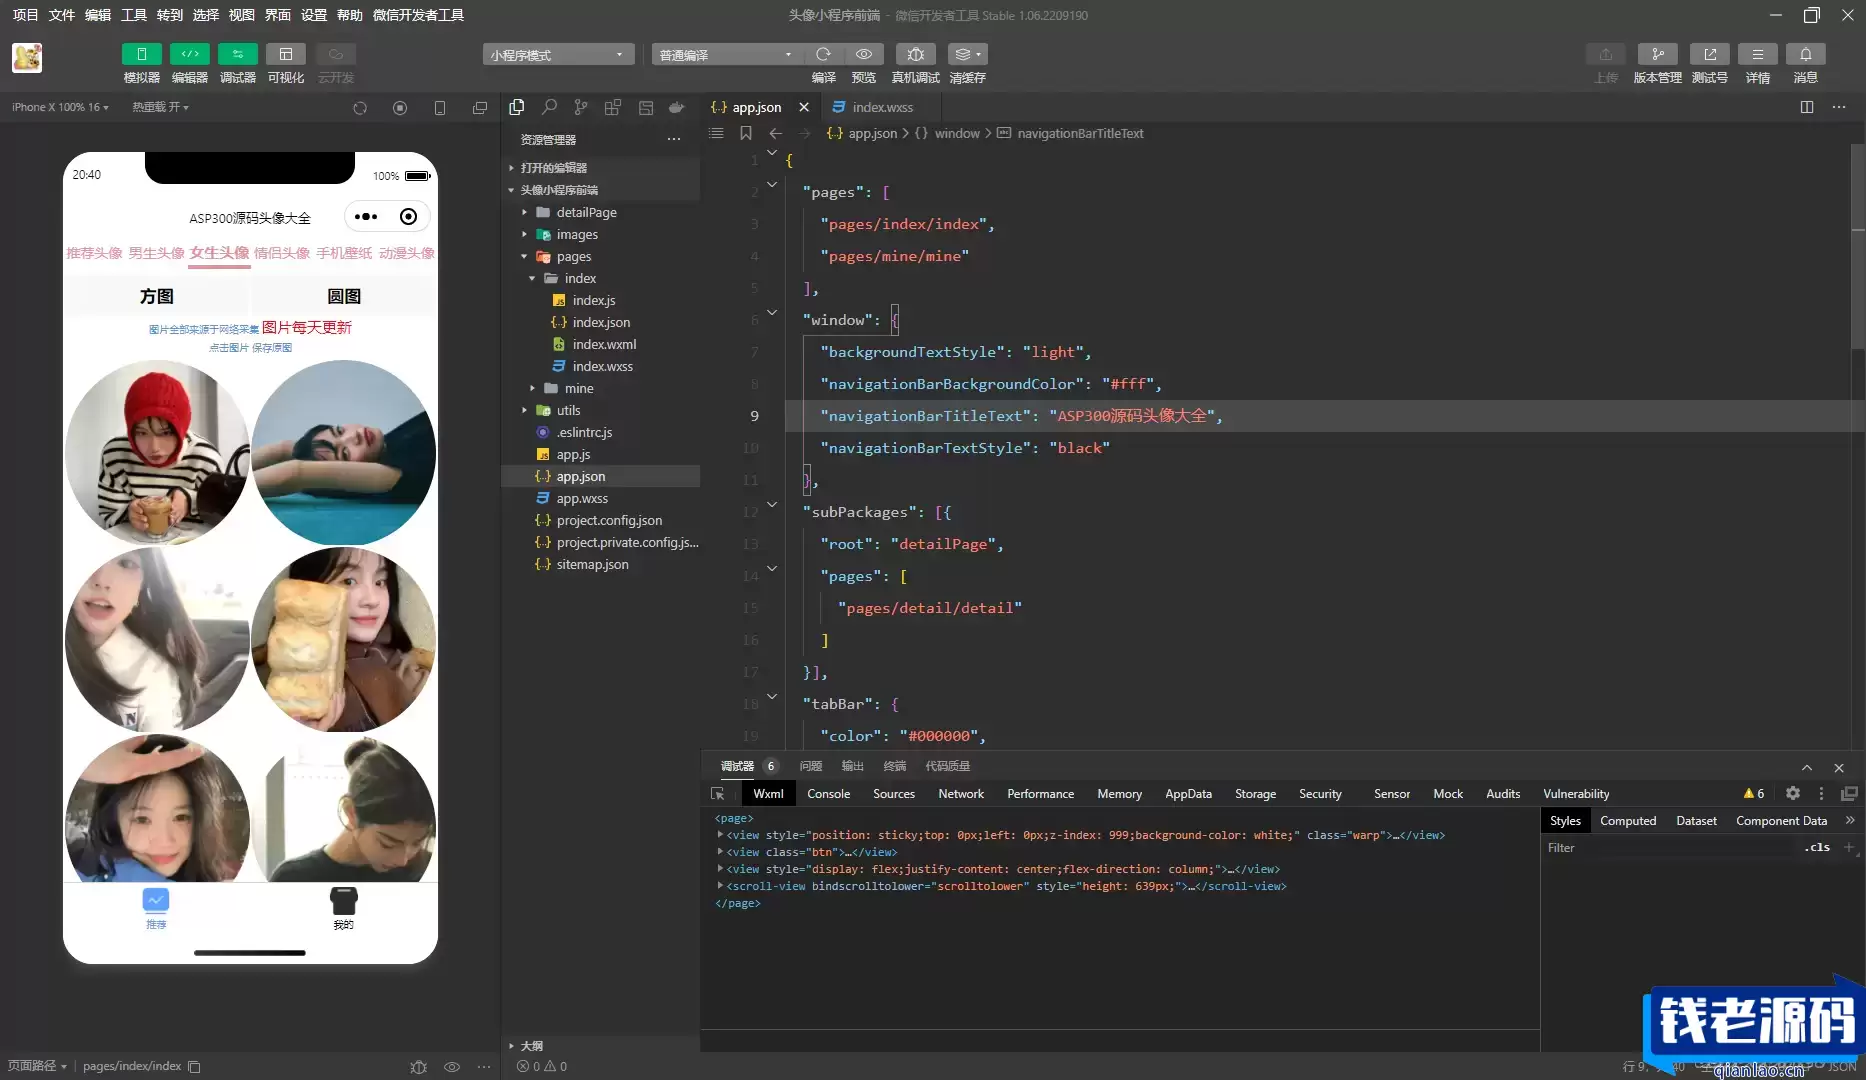1866x1080 pixels.
Task: Open search icon in sidebar
Action: point(549,107)
